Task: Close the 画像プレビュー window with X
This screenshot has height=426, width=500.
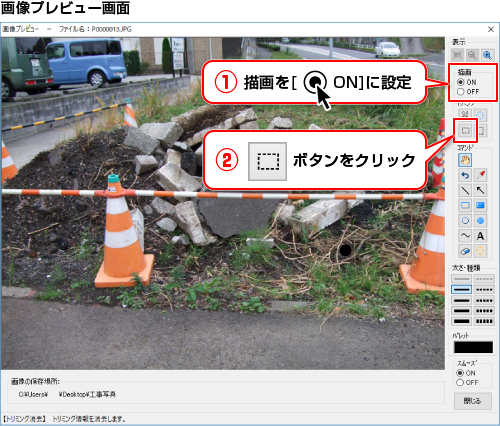Action: coord(491,29)
